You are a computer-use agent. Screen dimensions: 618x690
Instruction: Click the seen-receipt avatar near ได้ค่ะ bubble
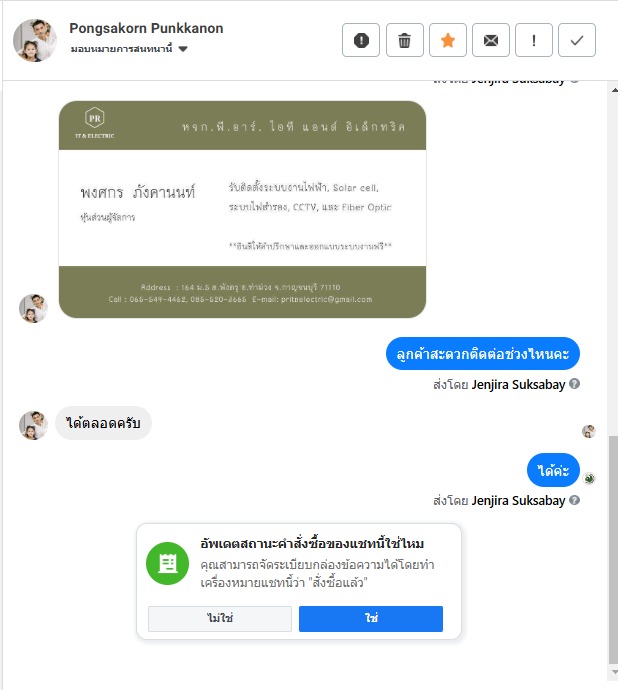[x=589, y=478]
